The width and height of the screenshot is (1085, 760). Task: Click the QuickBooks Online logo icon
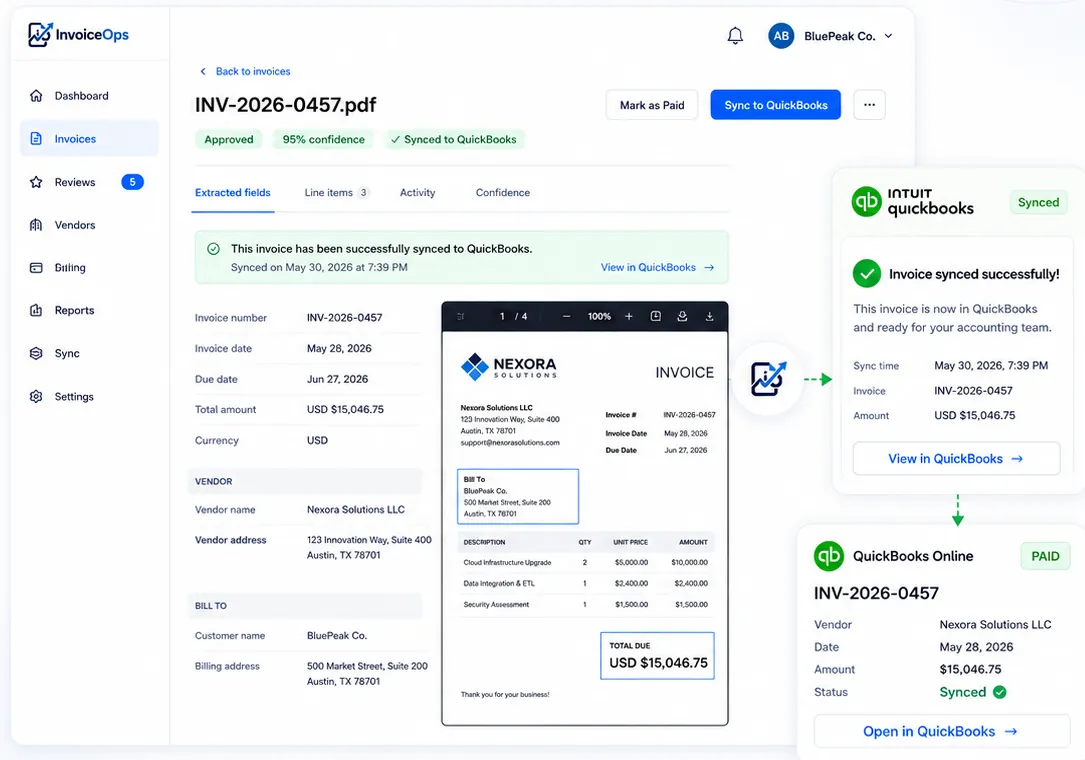[829, 556]
